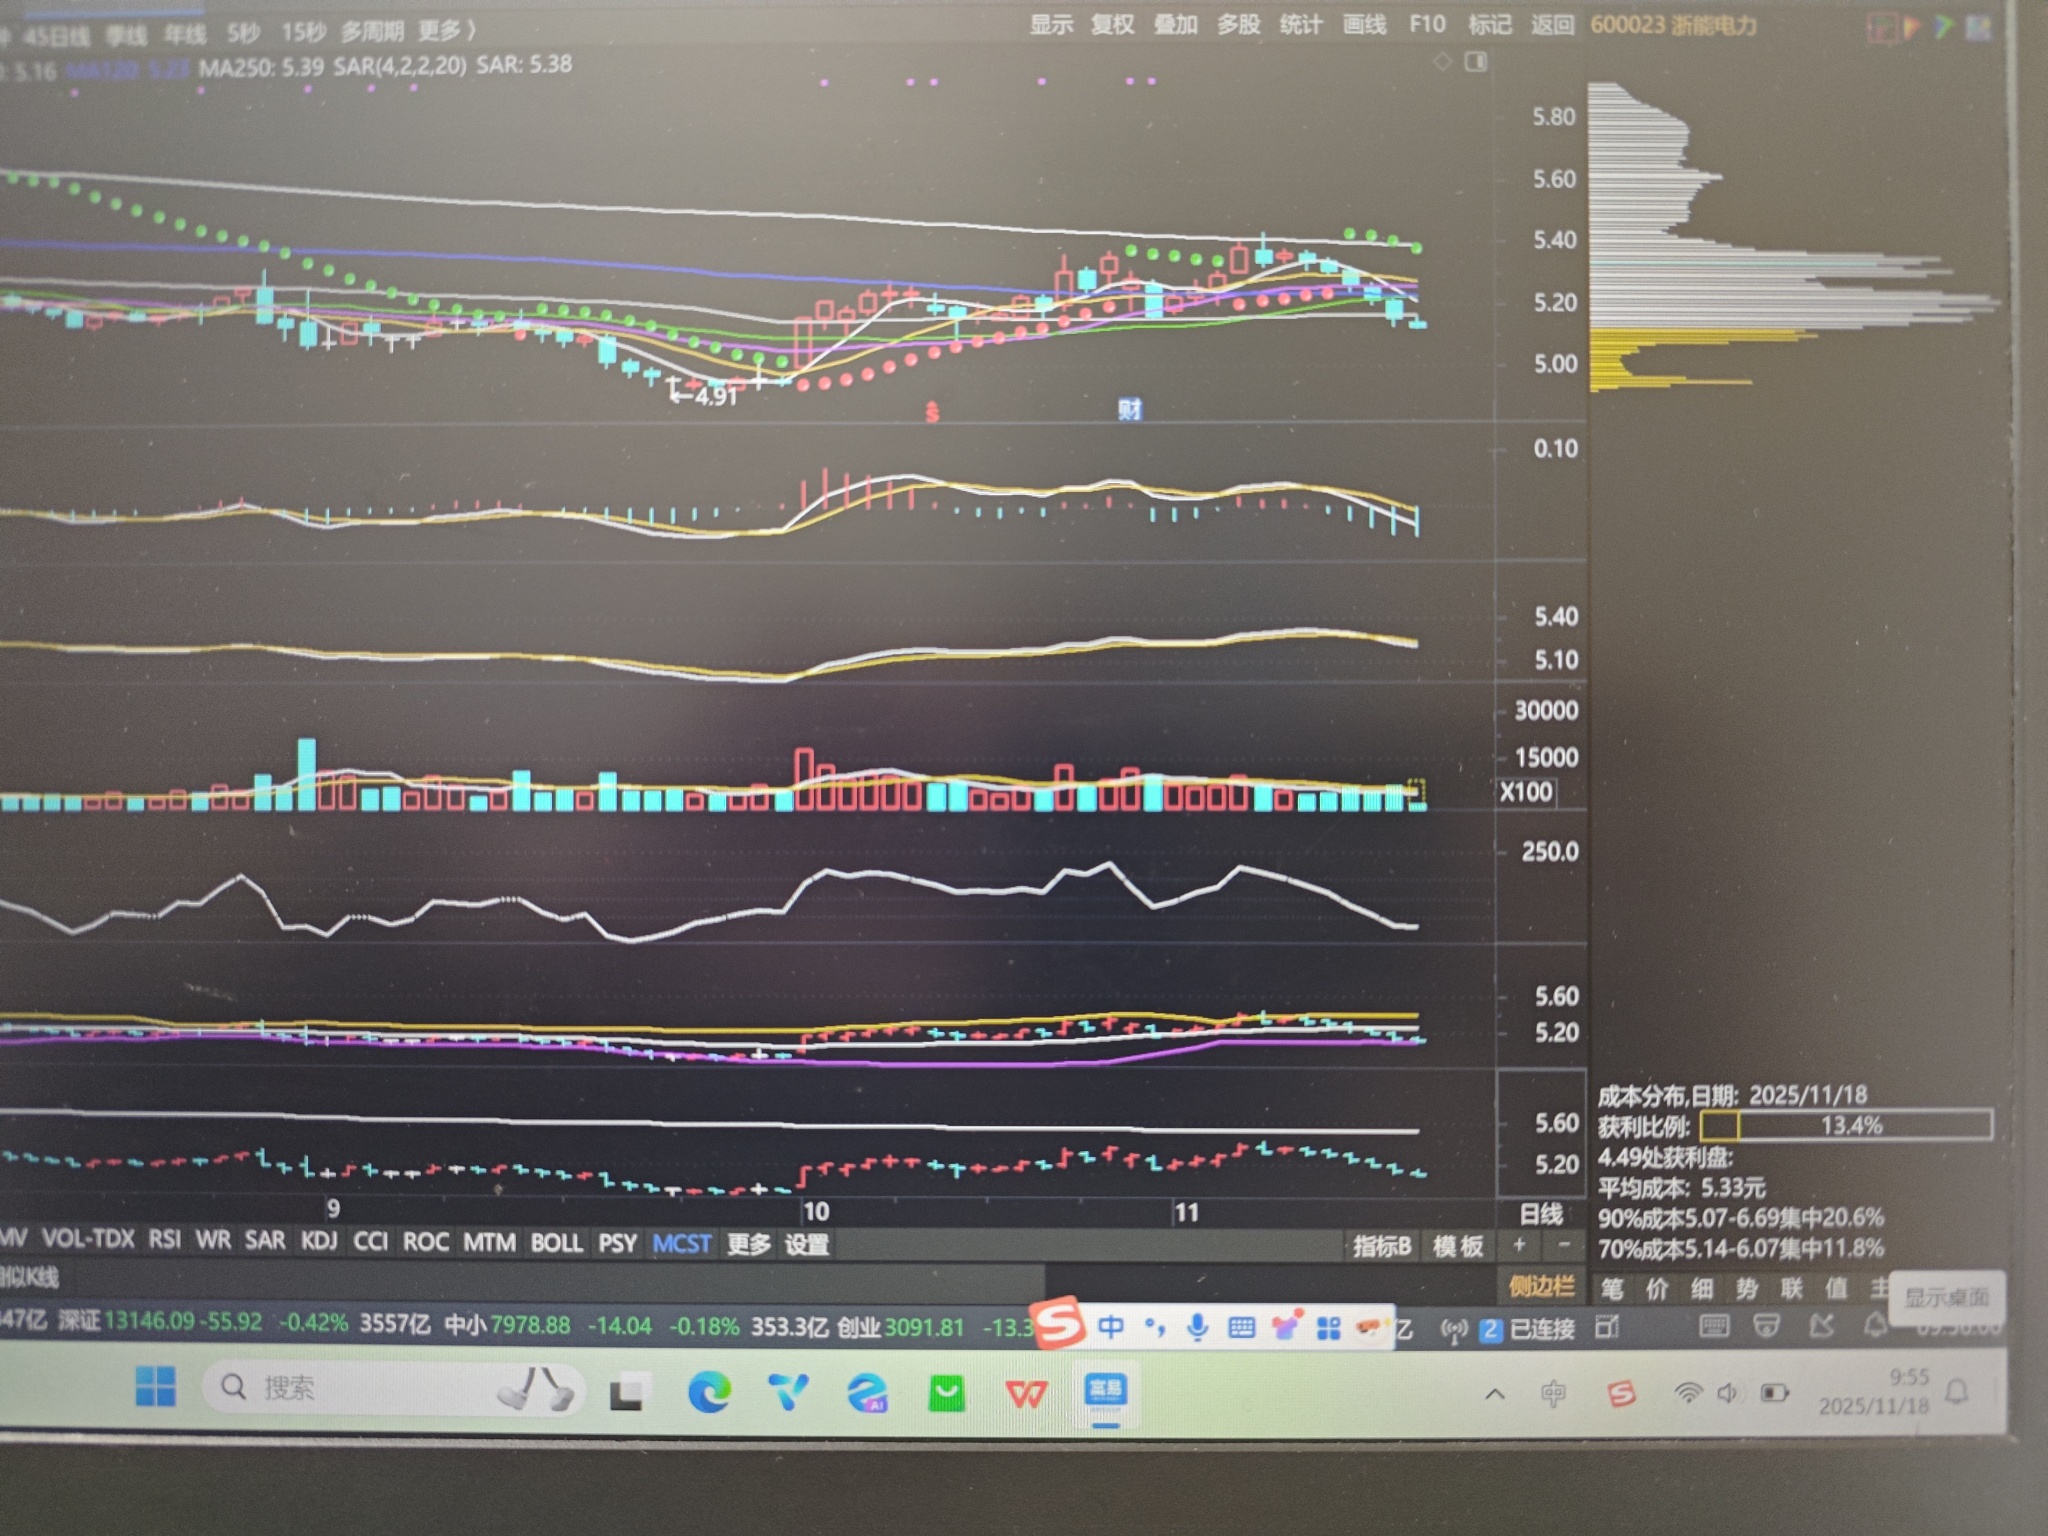Click the 获利比例 profit ratio bar
Screen dimensions: 2048x1536
tap(1845, 1125)
